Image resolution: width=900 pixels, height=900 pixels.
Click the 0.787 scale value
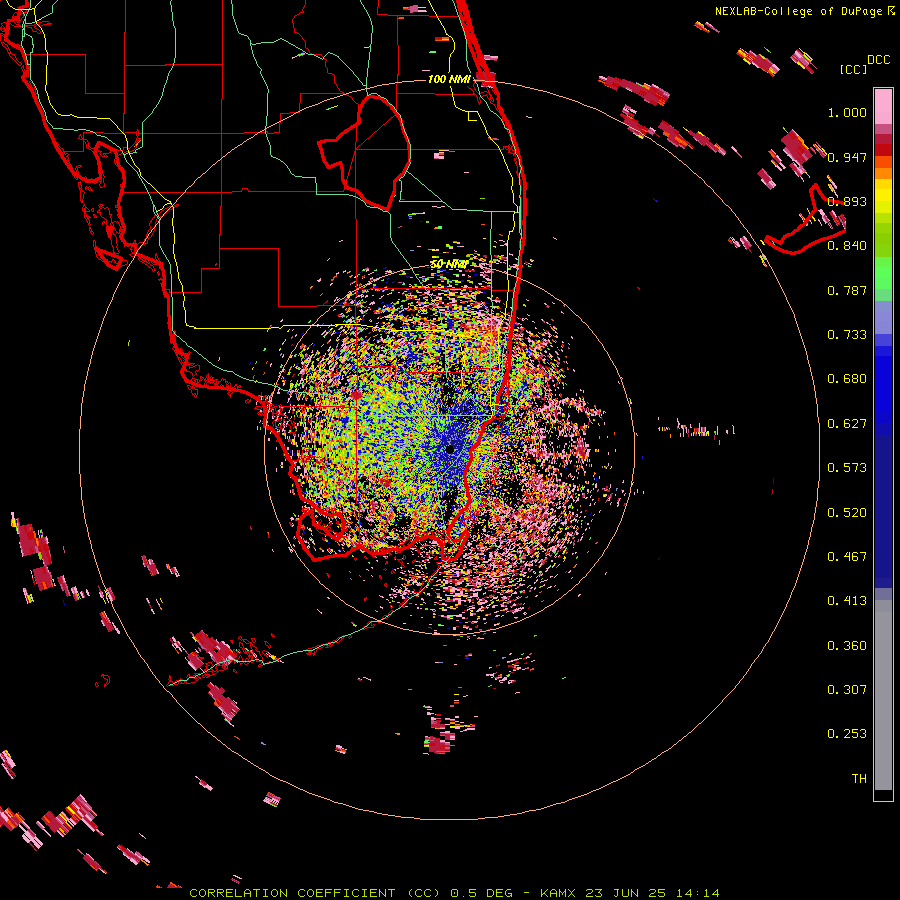point(847,290)
